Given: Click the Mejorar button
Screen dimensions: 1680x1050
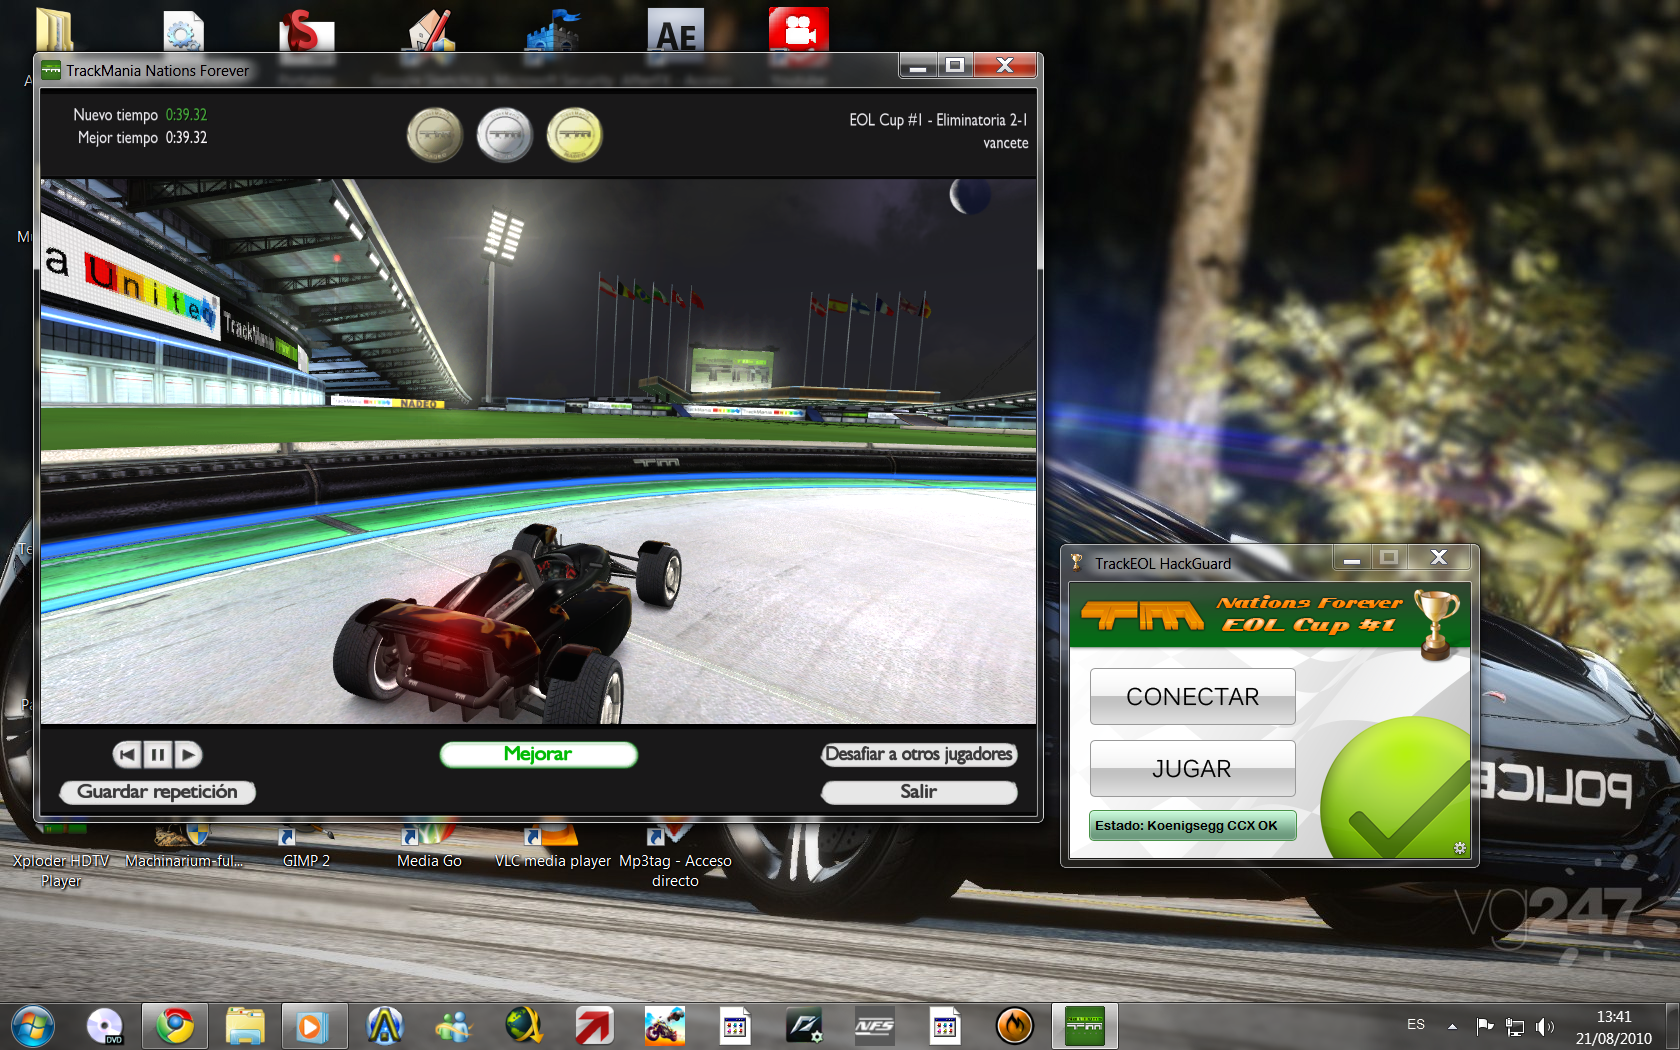Looking at the screenshot, I should pyautogui.click(x=538, y=754).
